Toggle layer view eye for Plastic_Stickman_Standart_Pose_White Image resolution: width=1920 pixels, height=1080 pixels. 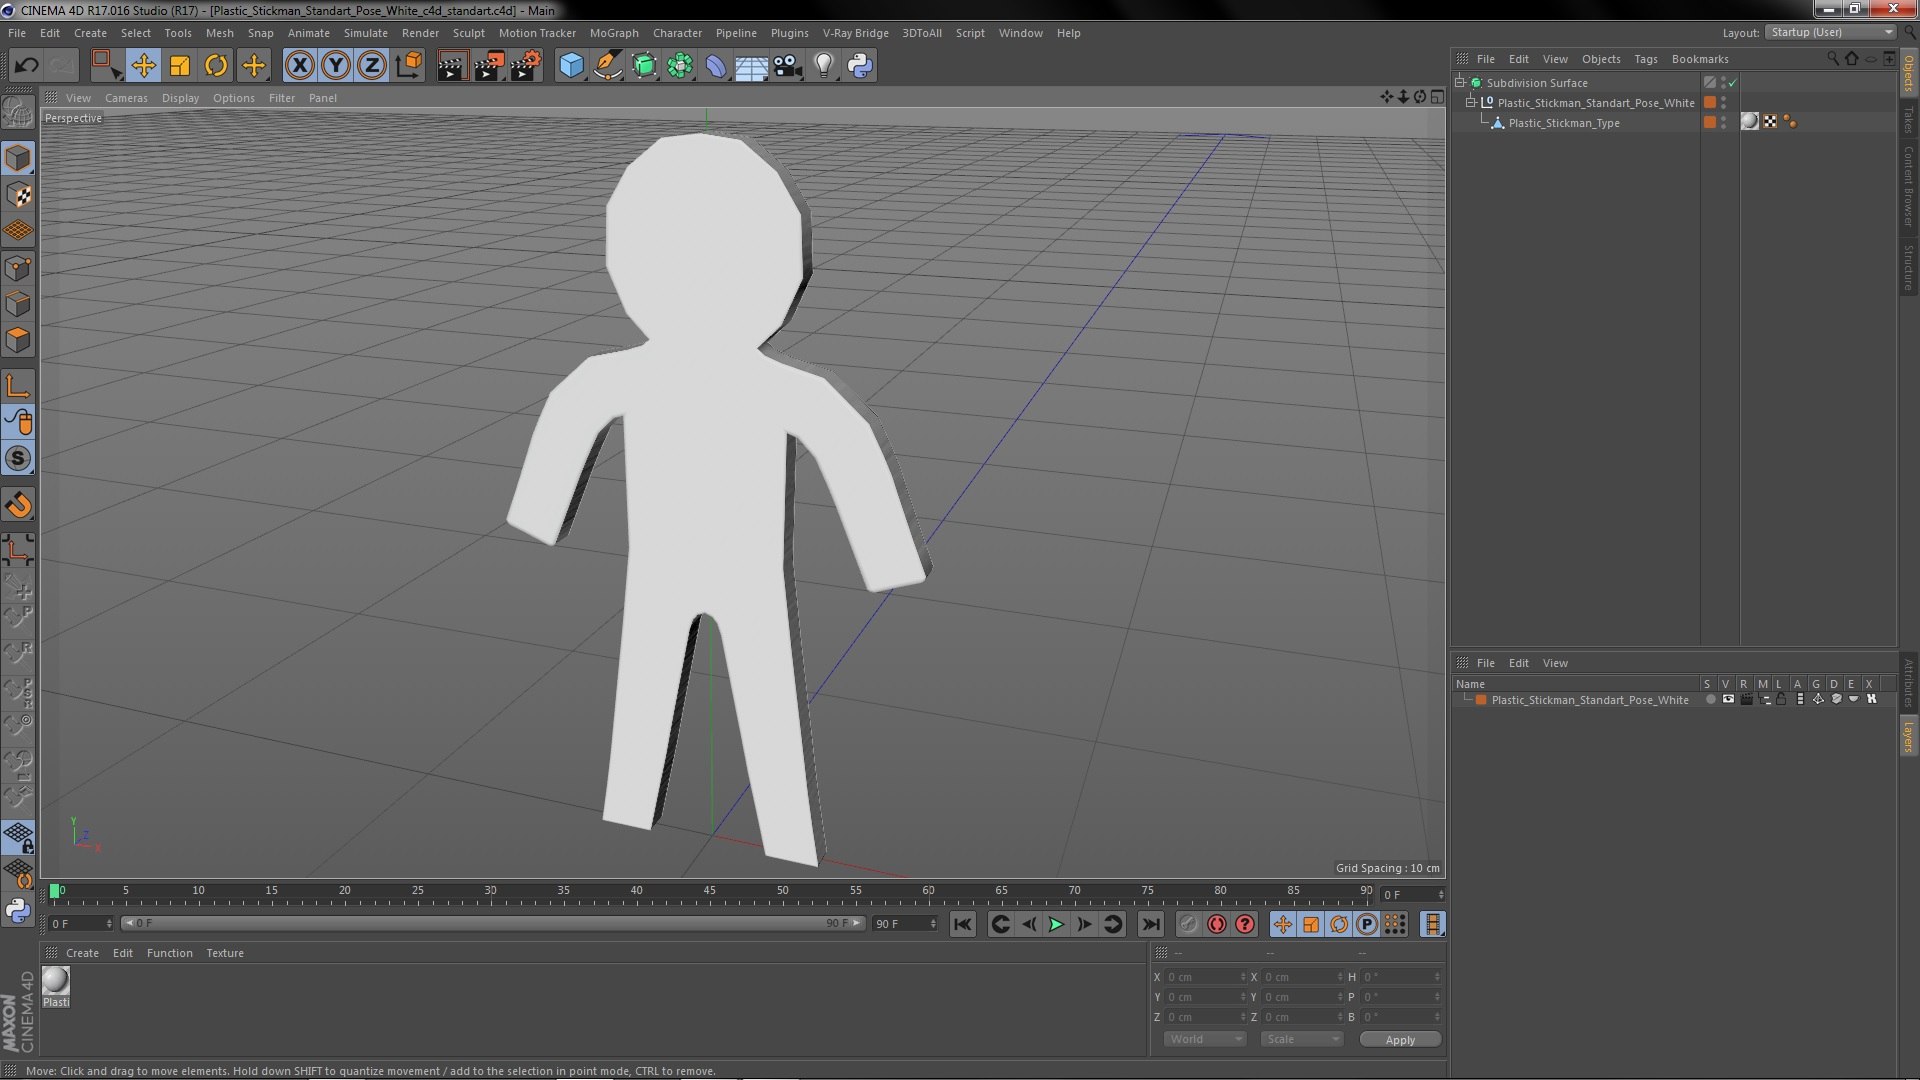click(1728, 699)
